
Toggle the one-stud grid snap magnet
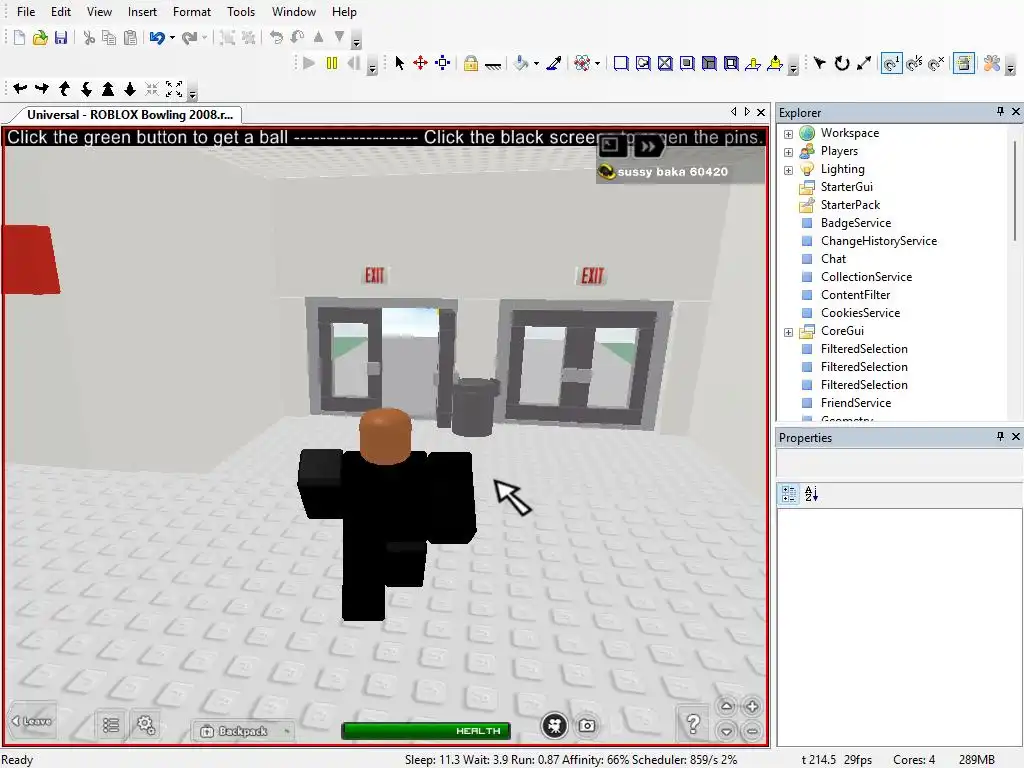pyautogui.click(x=891, y=63)
